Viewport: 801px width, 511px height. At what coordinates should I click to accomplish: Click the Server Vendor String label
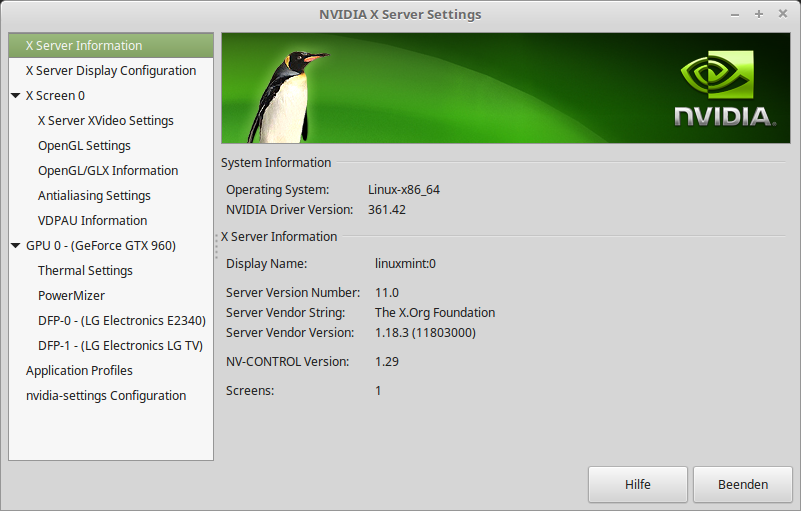pyautogui.click(x=286, y=313)
